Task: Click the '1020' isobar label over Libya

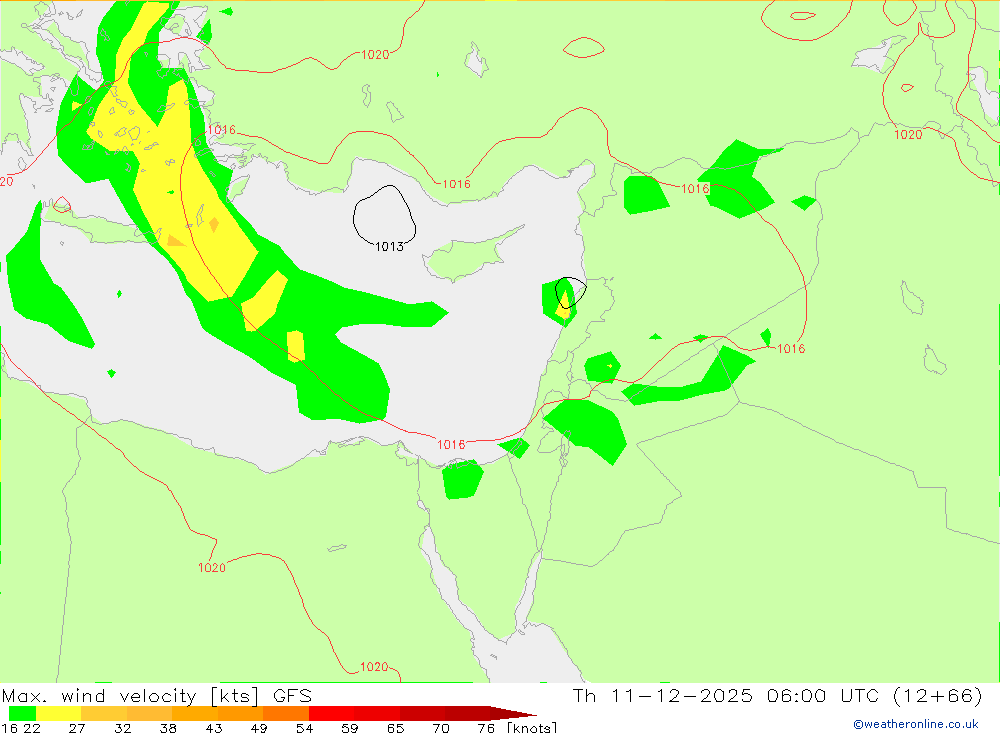Action: coord(212,568)
